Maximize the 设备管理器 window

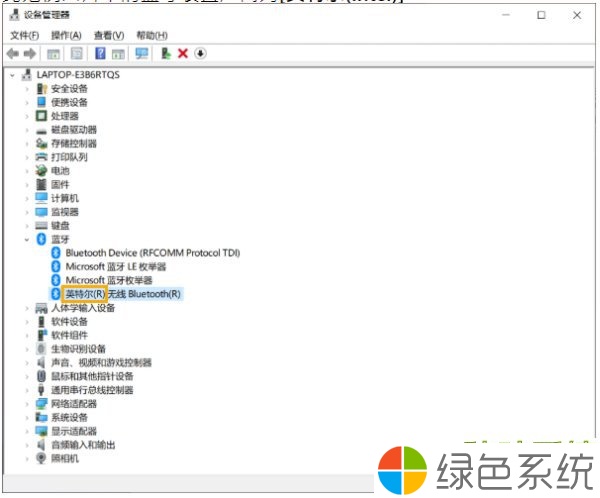[541, 15]
